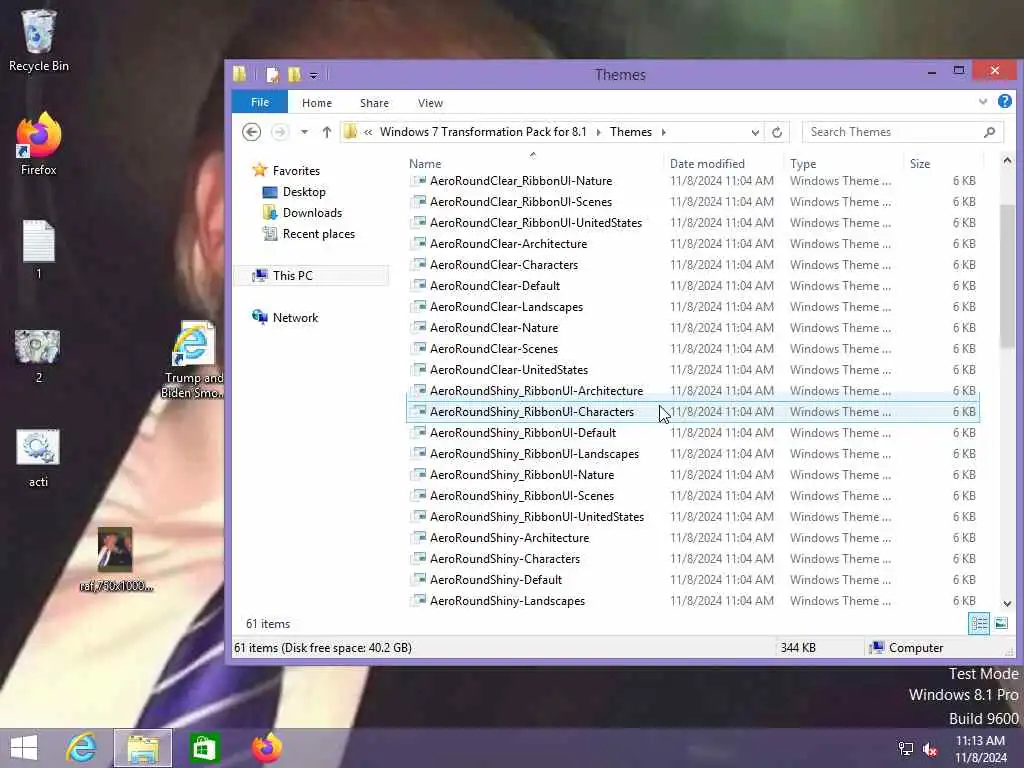Select AeroRoundShiny-Landscapes theme file
Viewport: 1024px width, 768px height.
tap(692, 601)
